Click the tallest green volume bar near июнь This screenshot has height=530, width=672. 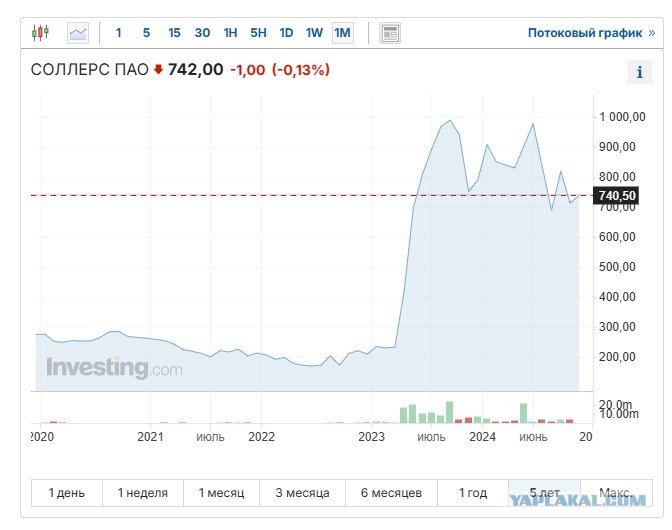pyautogui.click(x=523, y=413)
